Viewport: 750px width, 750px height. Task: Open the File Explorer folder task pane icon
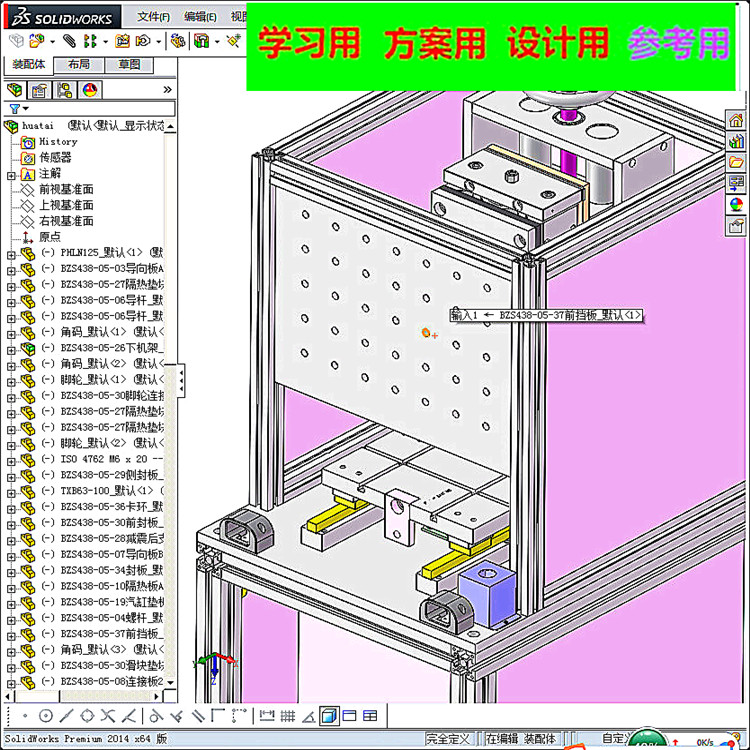736,162
